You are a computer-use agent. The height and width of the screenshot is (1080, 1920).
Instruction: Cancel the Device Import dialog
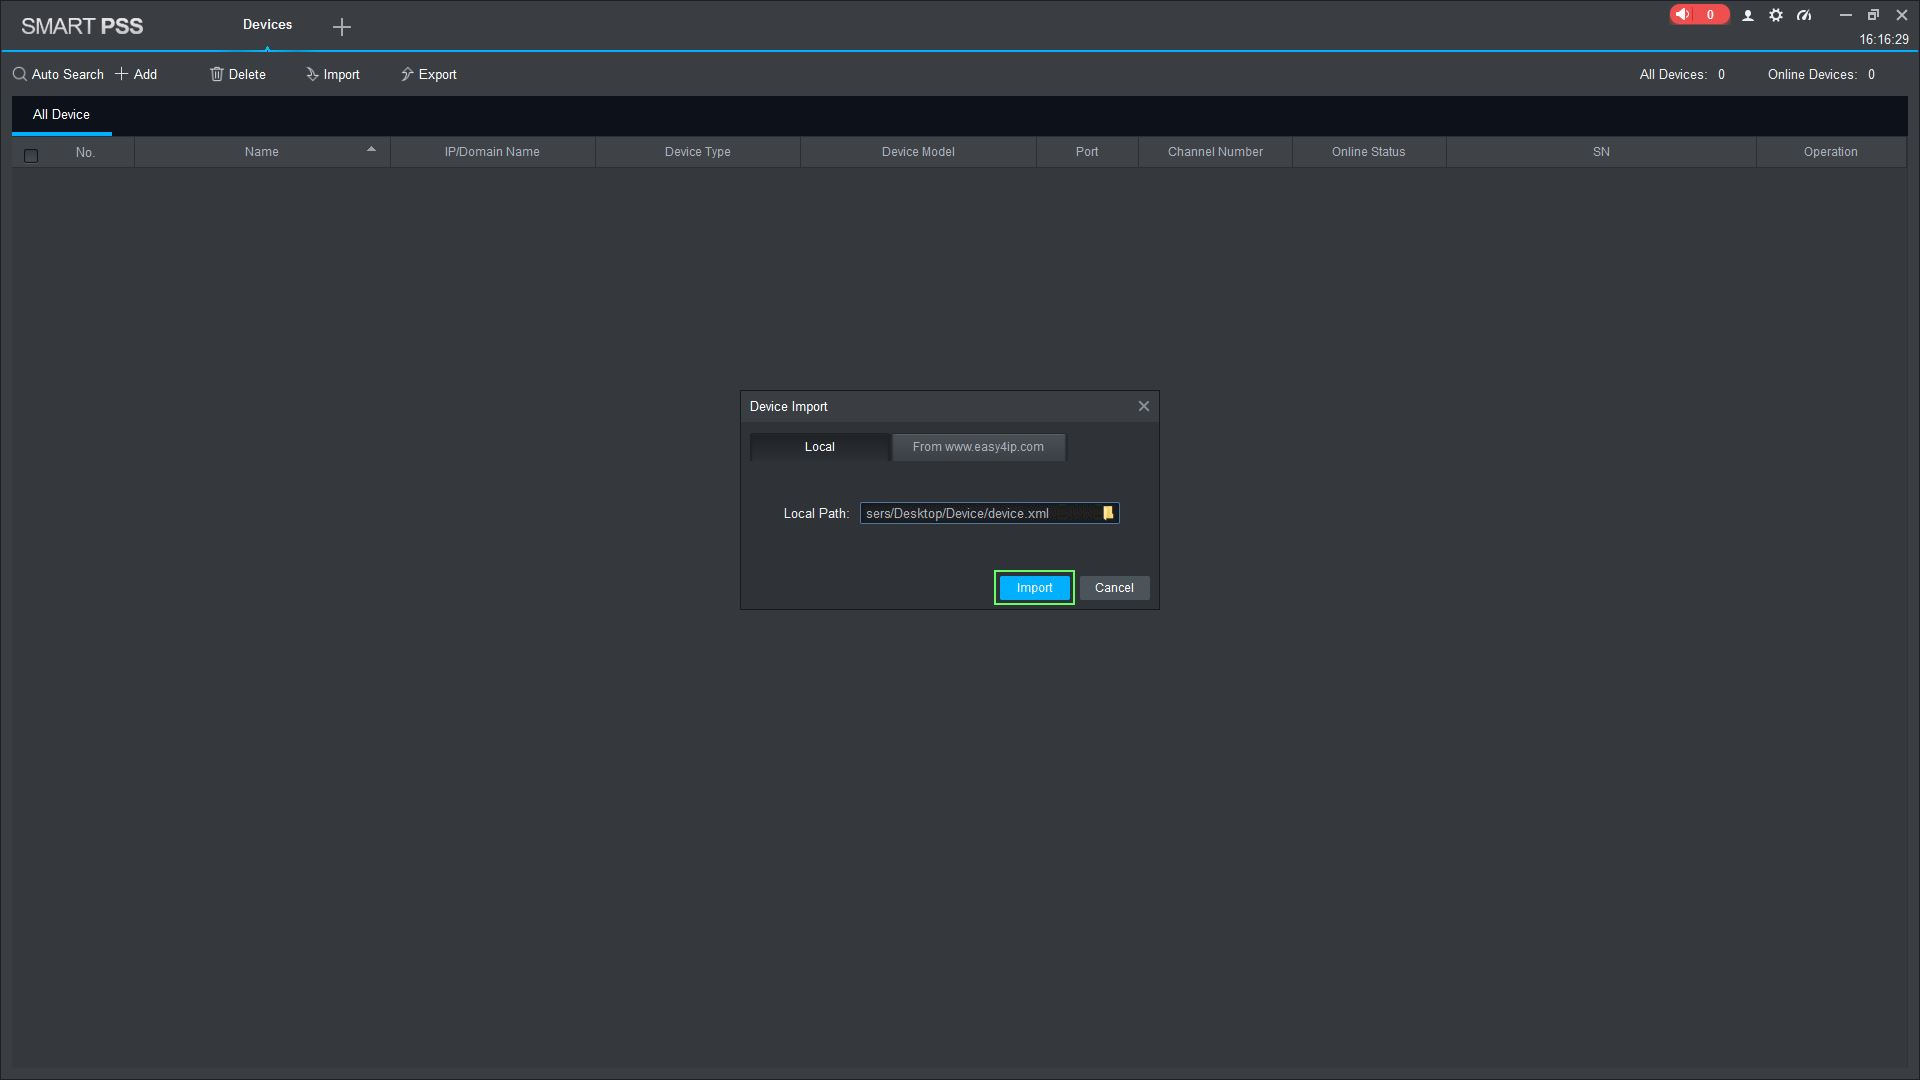pyautogui.click(x=1114, y=588)
